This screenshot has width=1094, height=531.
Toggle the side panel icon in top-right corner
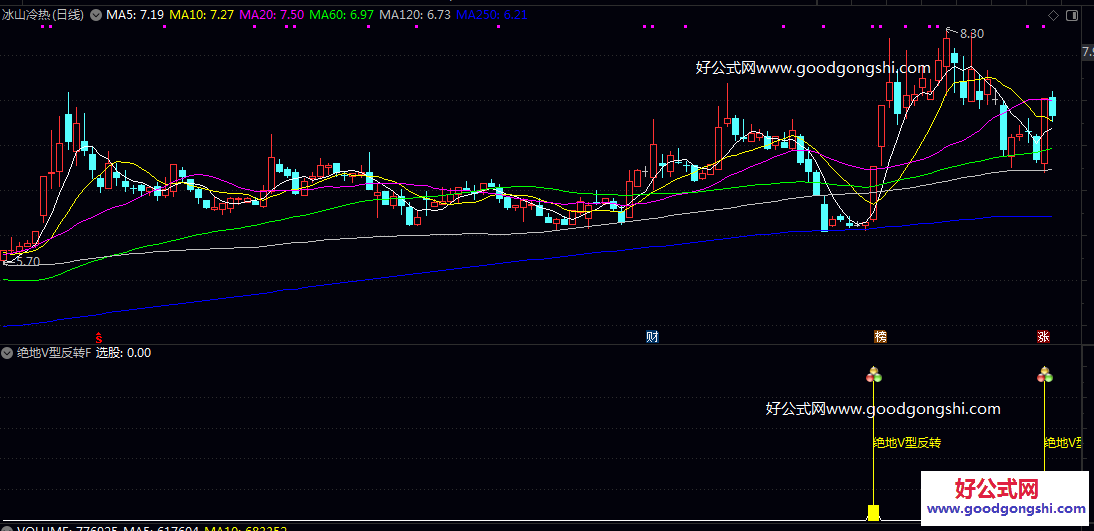(x=1072, y=15)
